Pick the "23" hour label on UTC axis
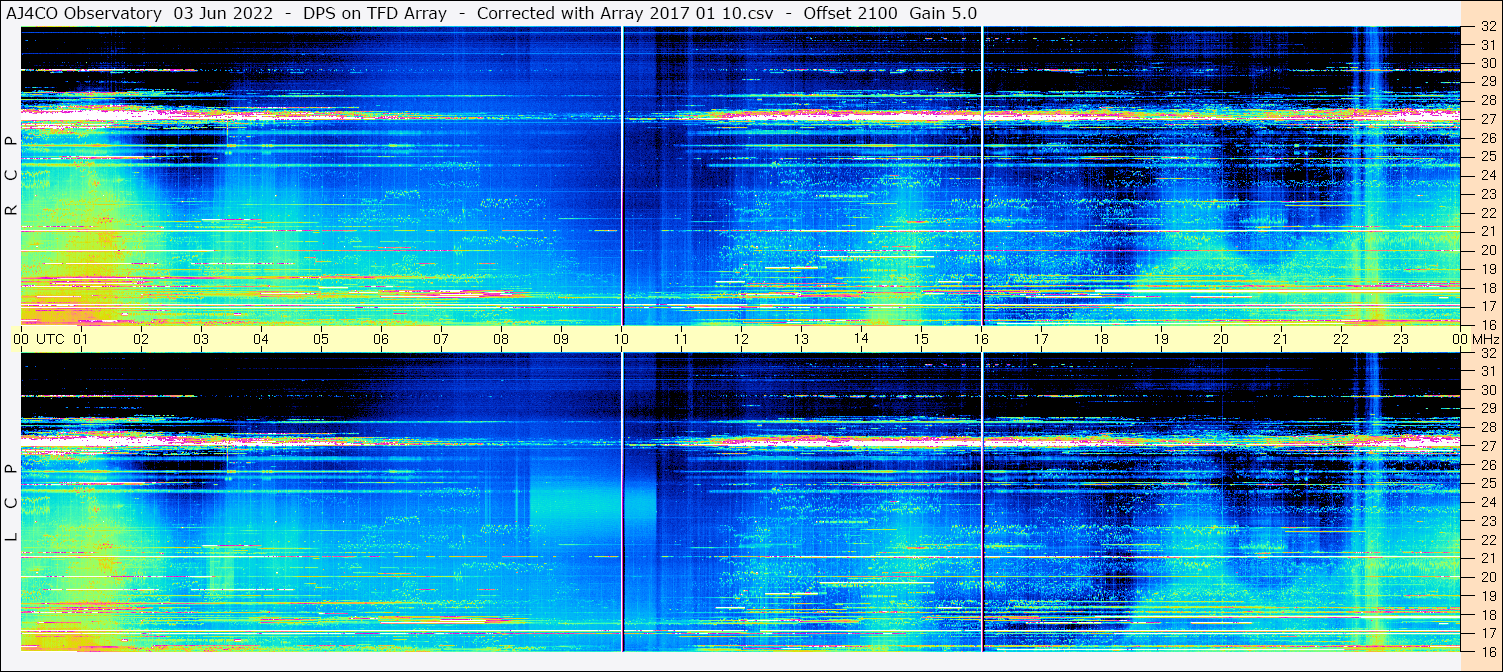The width and height of the screenshot is (1503, 672). pyautogui.click(x=1401, y=339)
